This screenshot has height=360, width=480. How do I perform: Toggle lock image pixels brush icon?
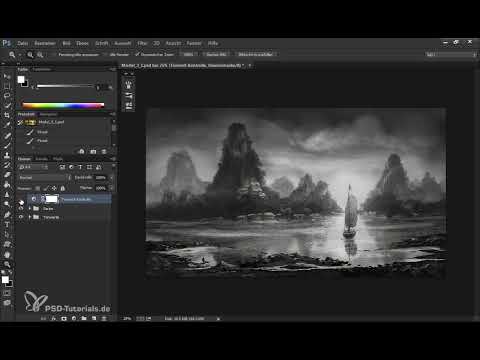tap(46, 188)
